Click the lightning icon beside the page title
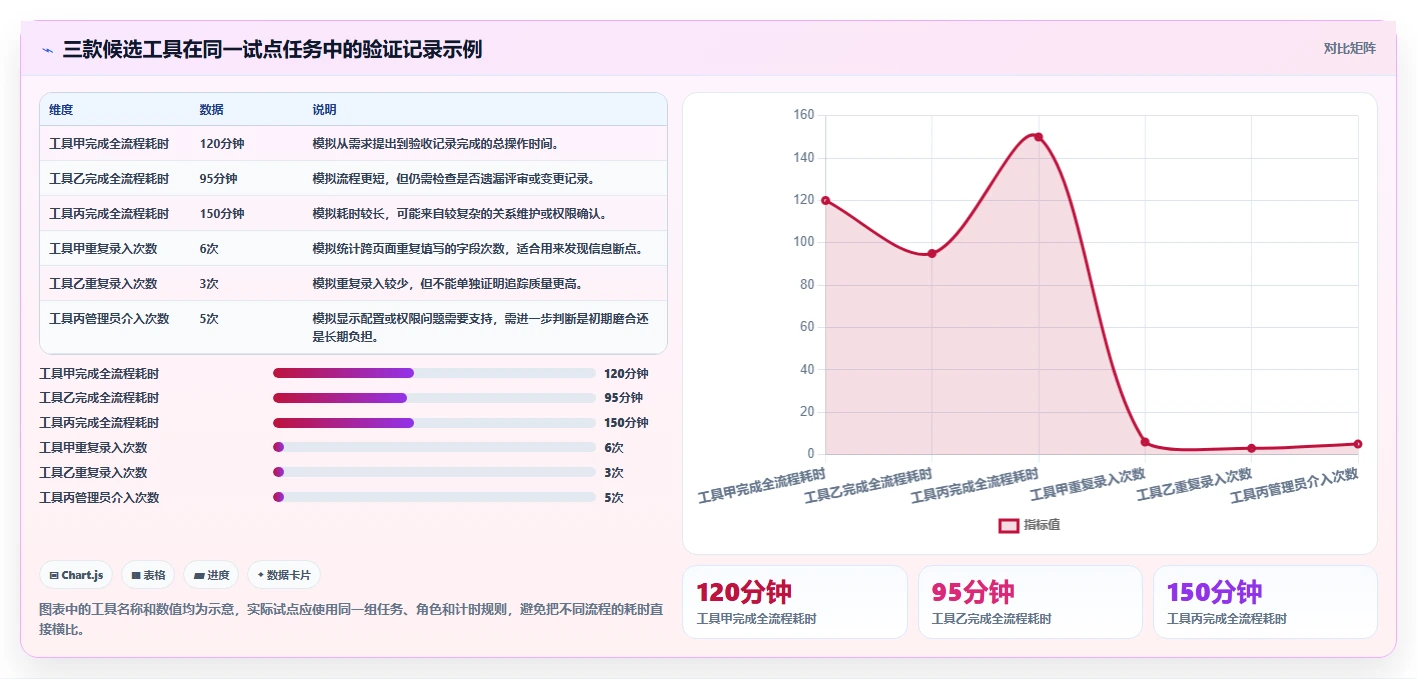Screen dimensions: 1417x679 (x=48, y=50)
